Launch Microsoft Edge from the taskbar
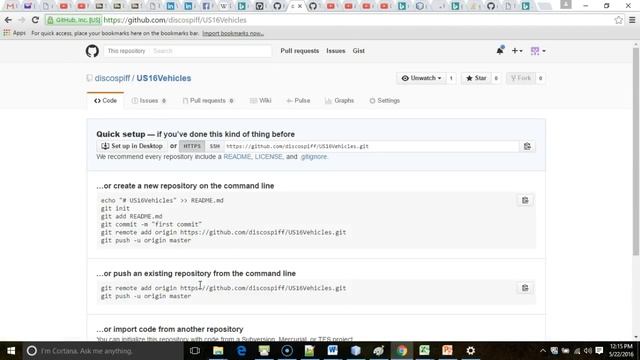This screenshot has height=360, width=640. coord(241,351)
